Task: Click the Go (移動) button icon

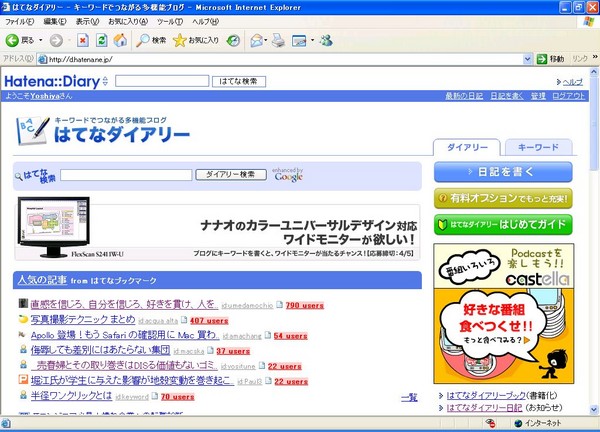Action: point(542,59)
